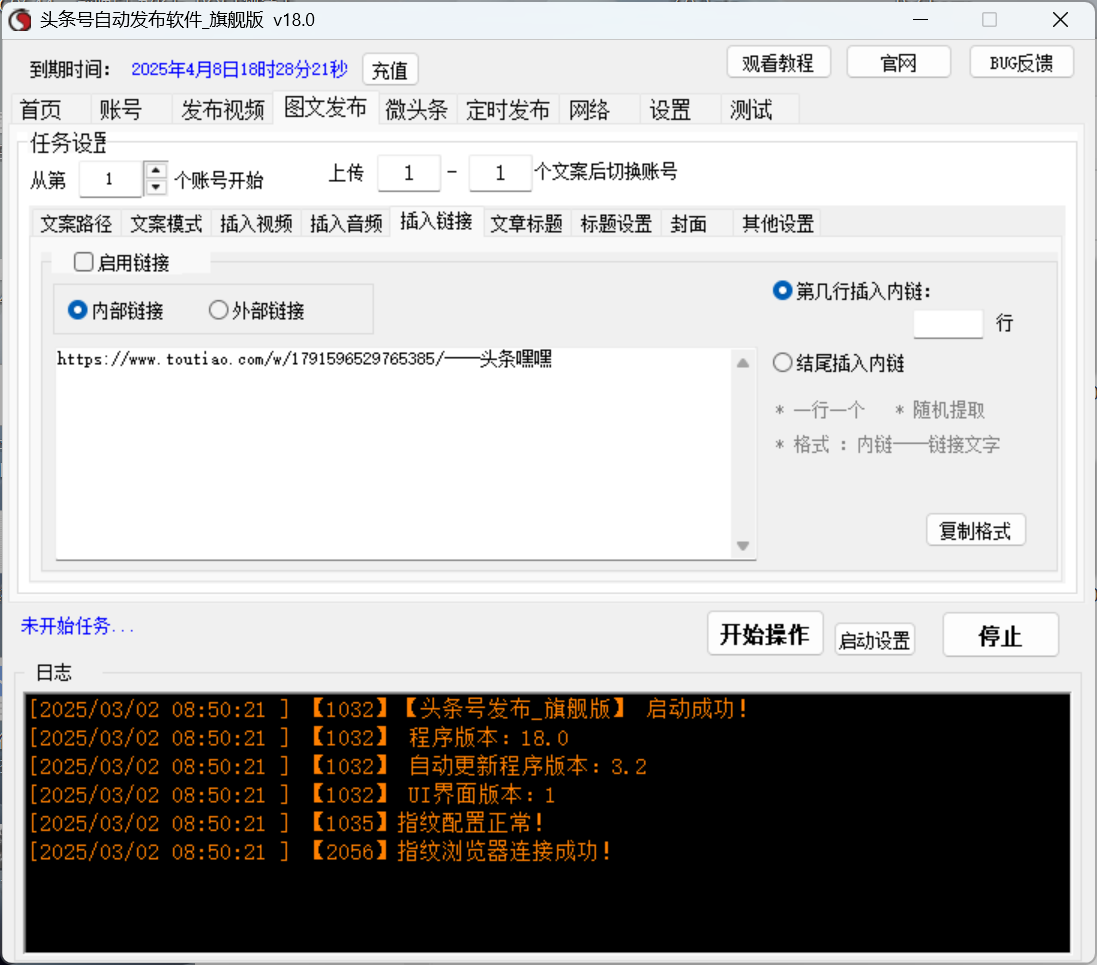Open the 发布视频 tab
The image size is (1097, 965).
click(222, 110)
